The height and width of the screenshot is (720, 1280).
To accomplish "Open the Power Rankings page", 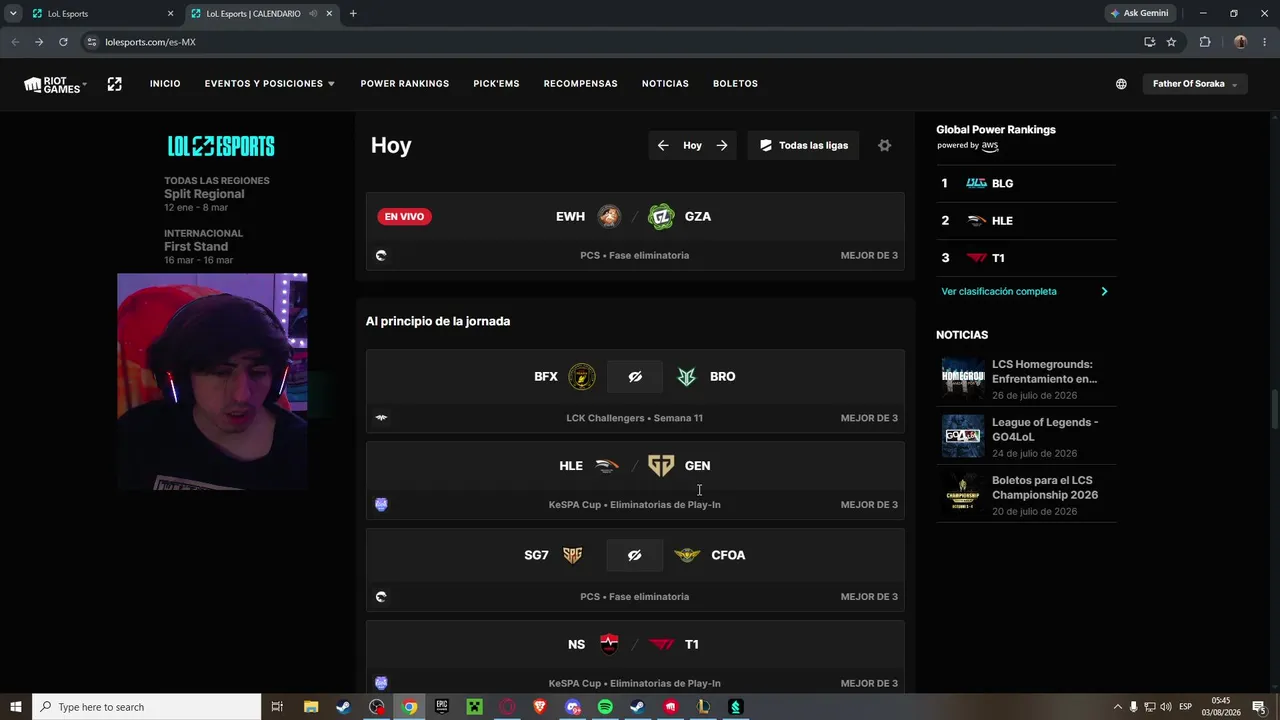I will (405, 84).
